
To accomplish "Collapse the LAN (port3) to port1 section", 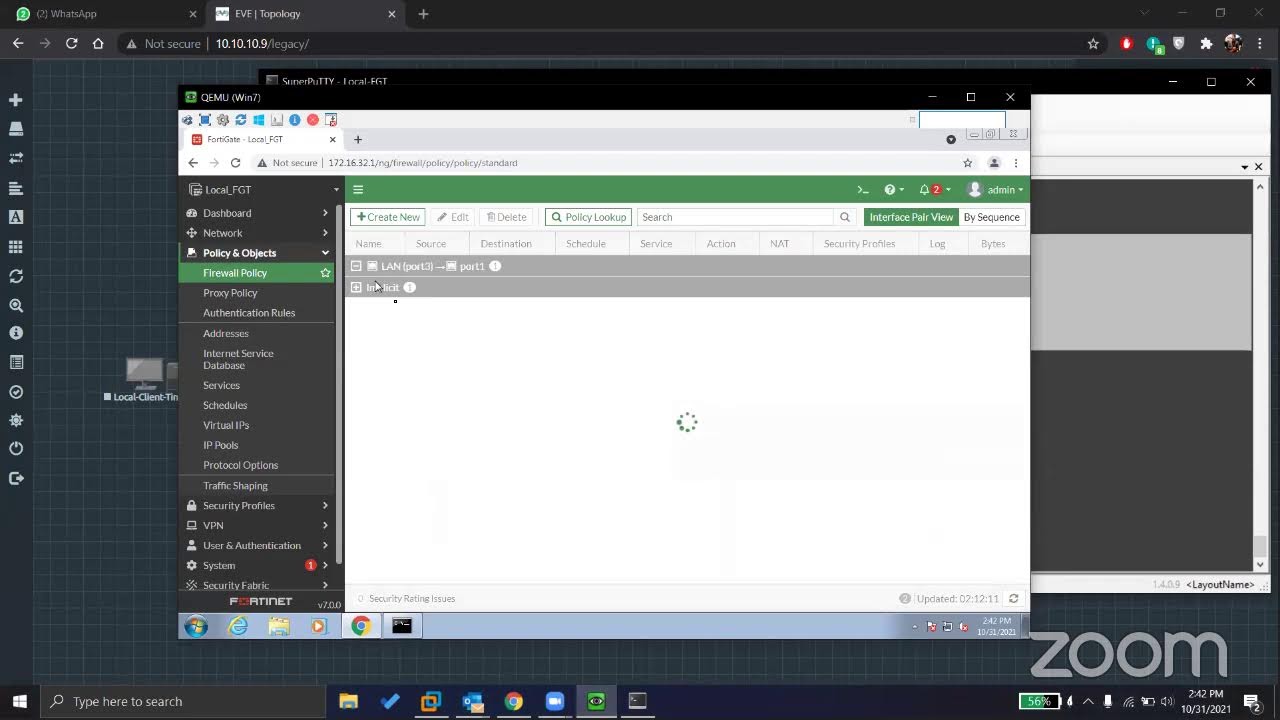I will (356, 267).
